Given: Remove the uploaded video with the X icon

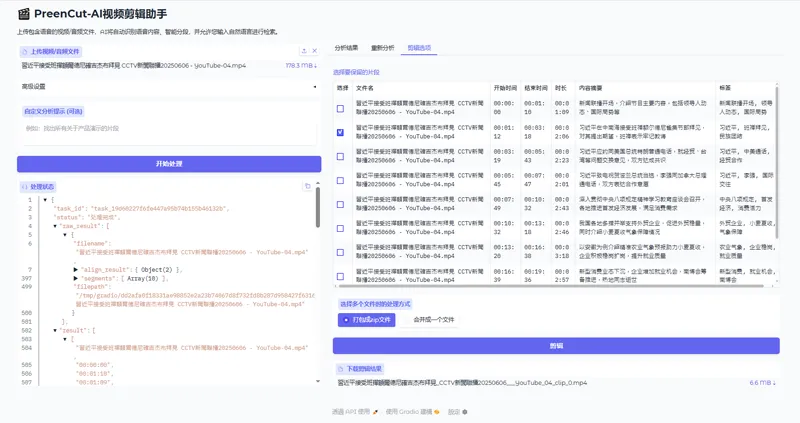Looking at the screenshot, I should [x=316, y=51].
